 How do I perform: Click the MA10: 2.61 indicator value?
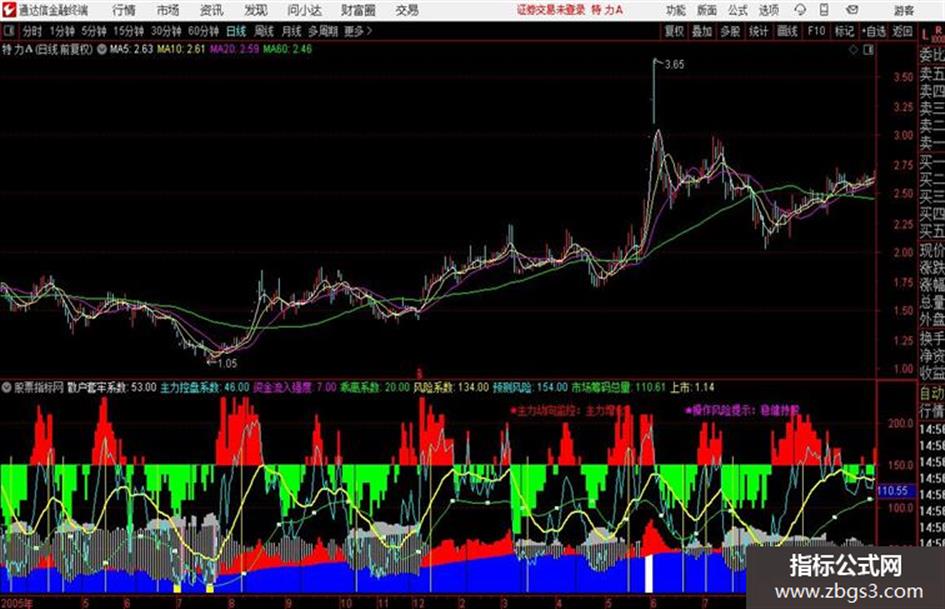pyautogui.click(x=181, y=49)
